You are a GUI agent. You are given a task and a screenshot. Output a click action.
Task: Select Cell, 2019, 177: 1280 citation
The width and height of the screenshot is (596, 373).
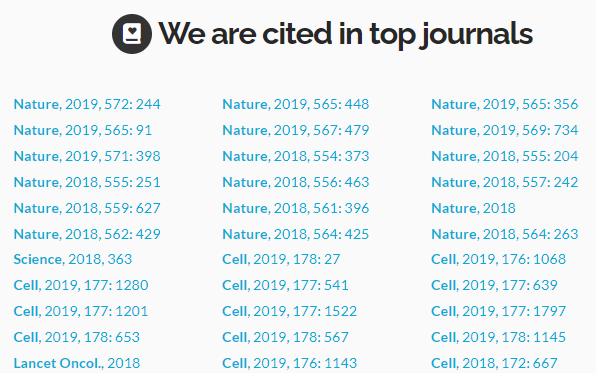click(81, 285)
